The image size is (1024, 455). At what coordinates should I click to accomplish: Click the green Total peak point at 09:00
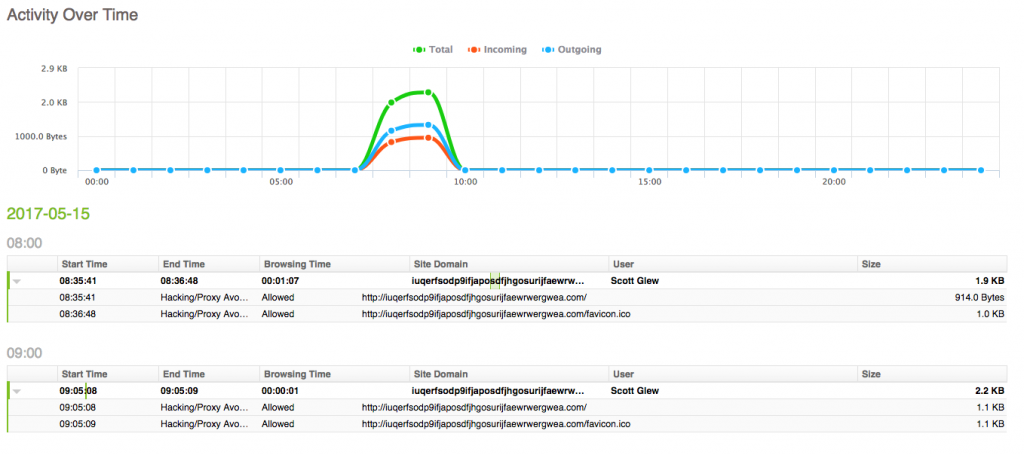pyautogui.click(x=428, y=93)
